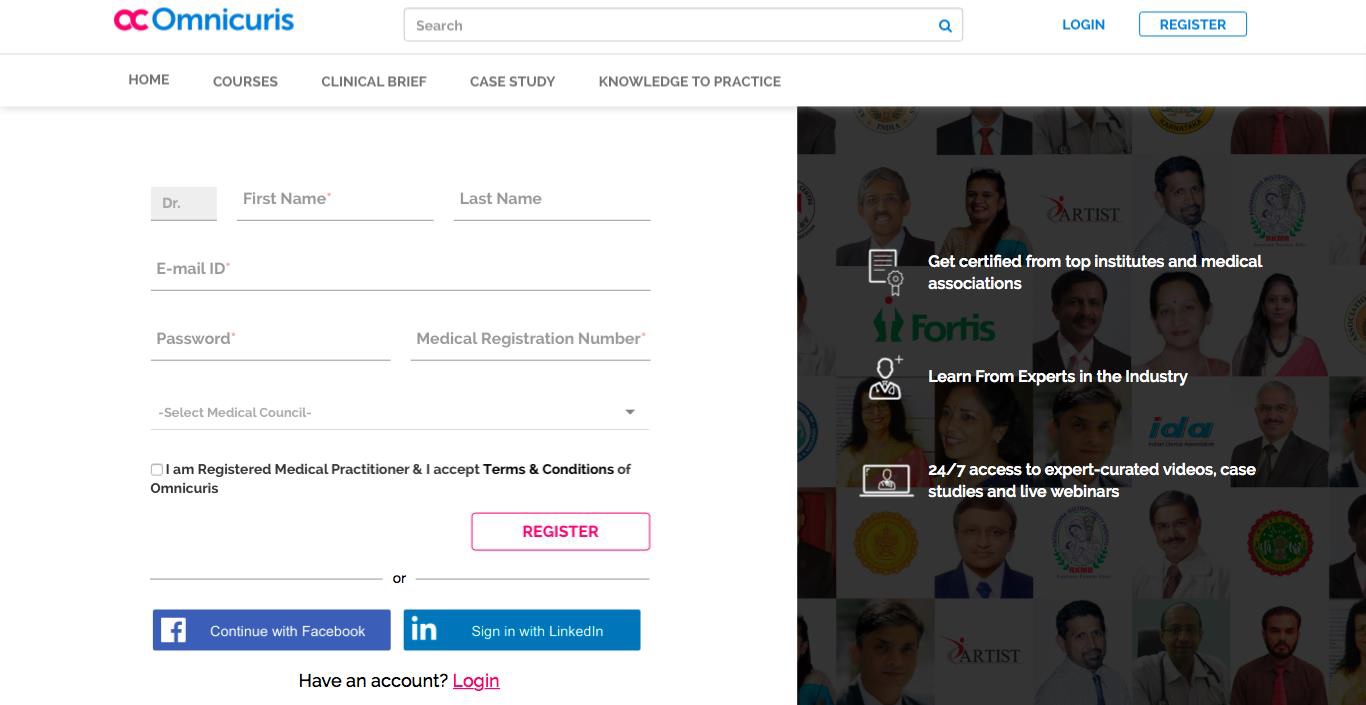The image size is (1366, 705).
Task: Click the Medical Council dropdown arrow
Action: 630,412
